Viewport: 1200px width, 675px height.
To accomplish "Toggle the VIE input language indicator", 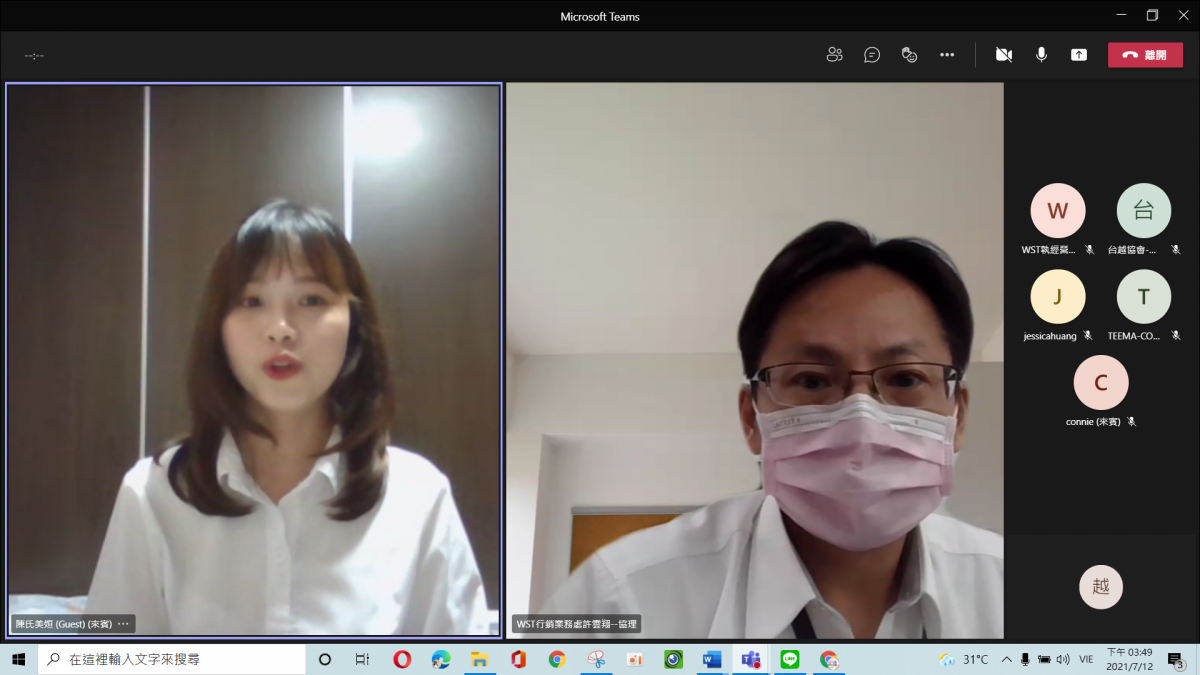I will (1086, 660).
